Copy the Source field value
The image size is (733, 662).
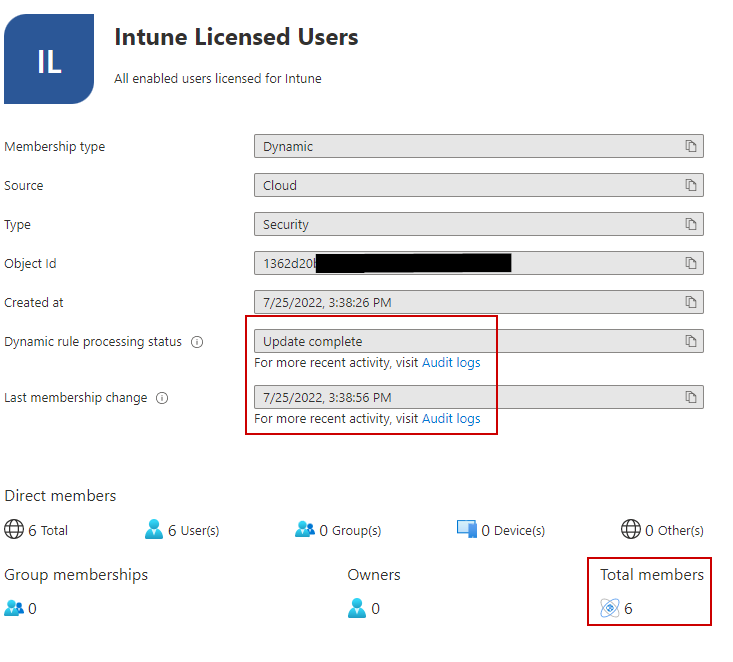[x=690, y=185]
